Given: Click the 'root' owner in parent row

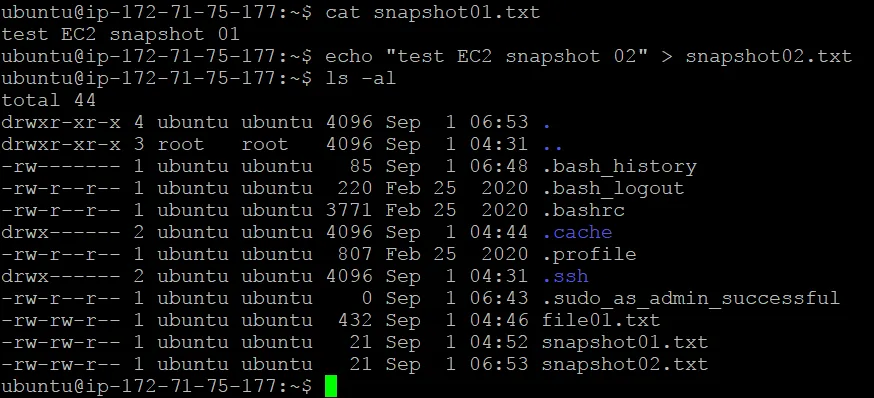Looking at the screenshot, I should [x=181, y=144].
